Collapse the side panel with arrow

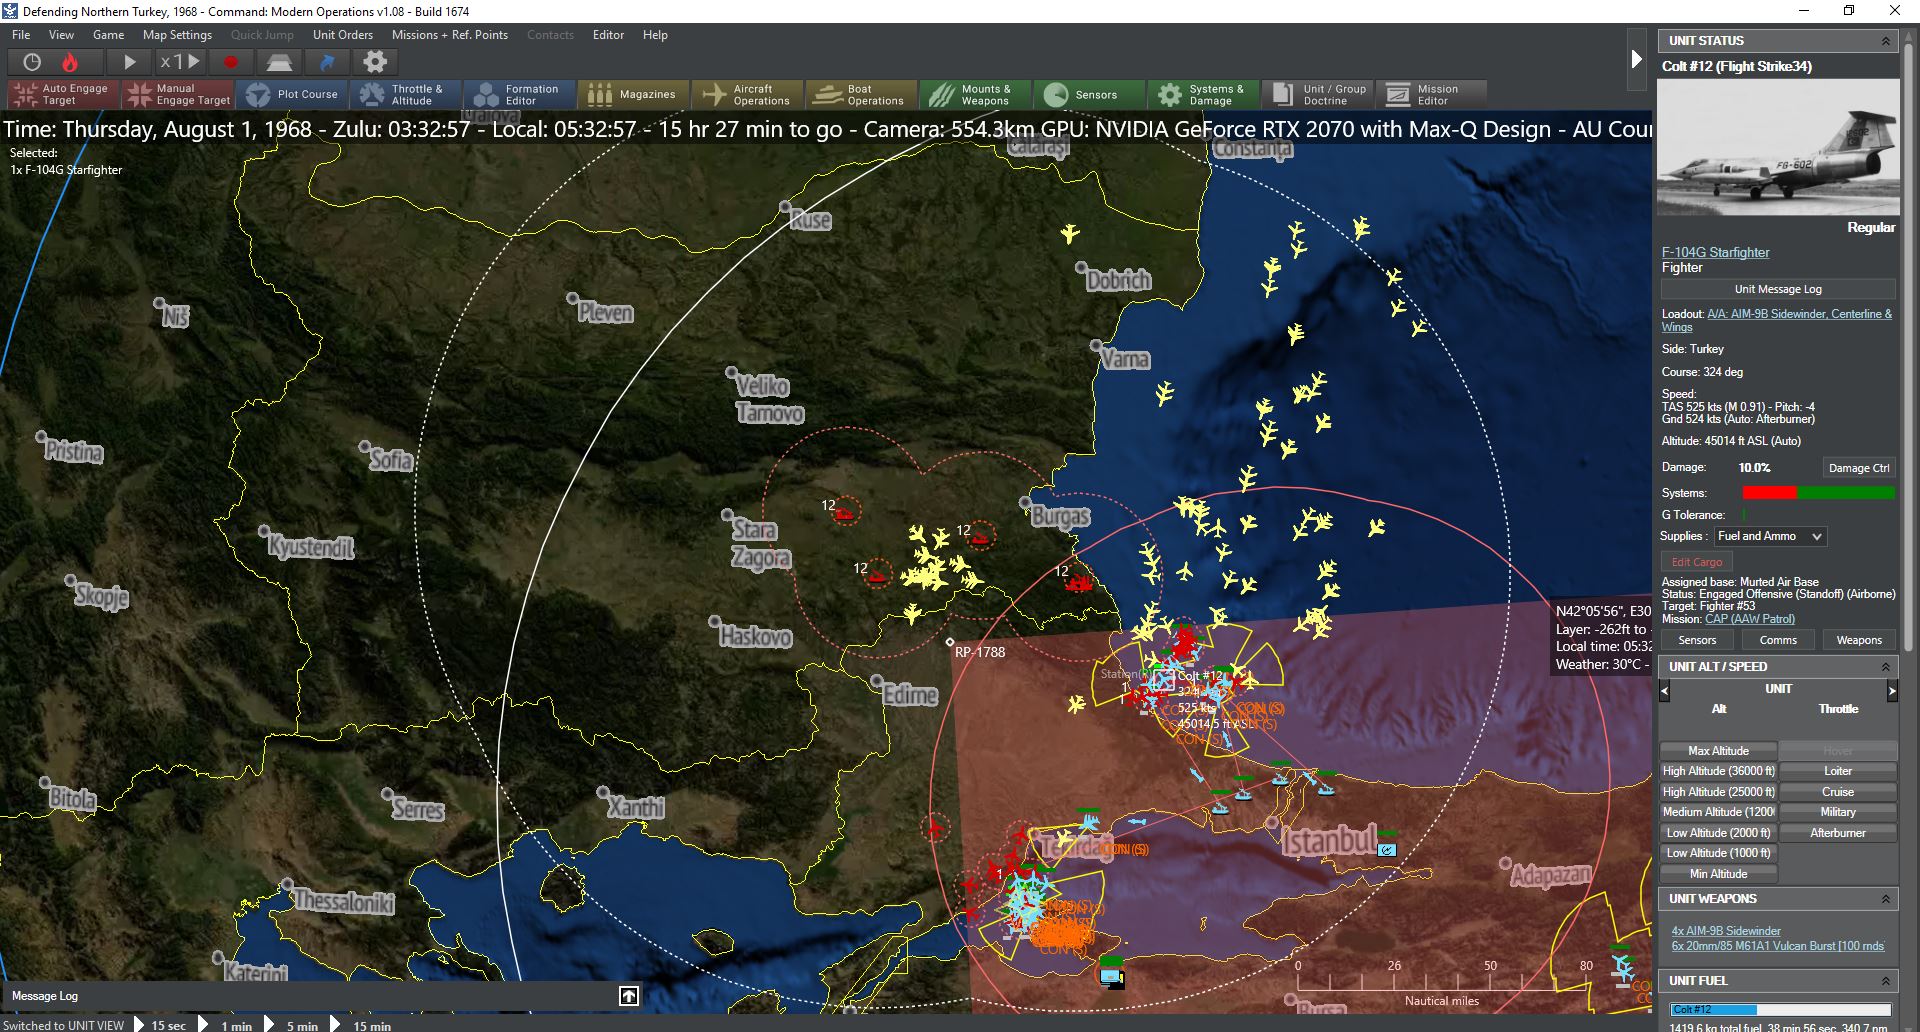coord(1636,59)
